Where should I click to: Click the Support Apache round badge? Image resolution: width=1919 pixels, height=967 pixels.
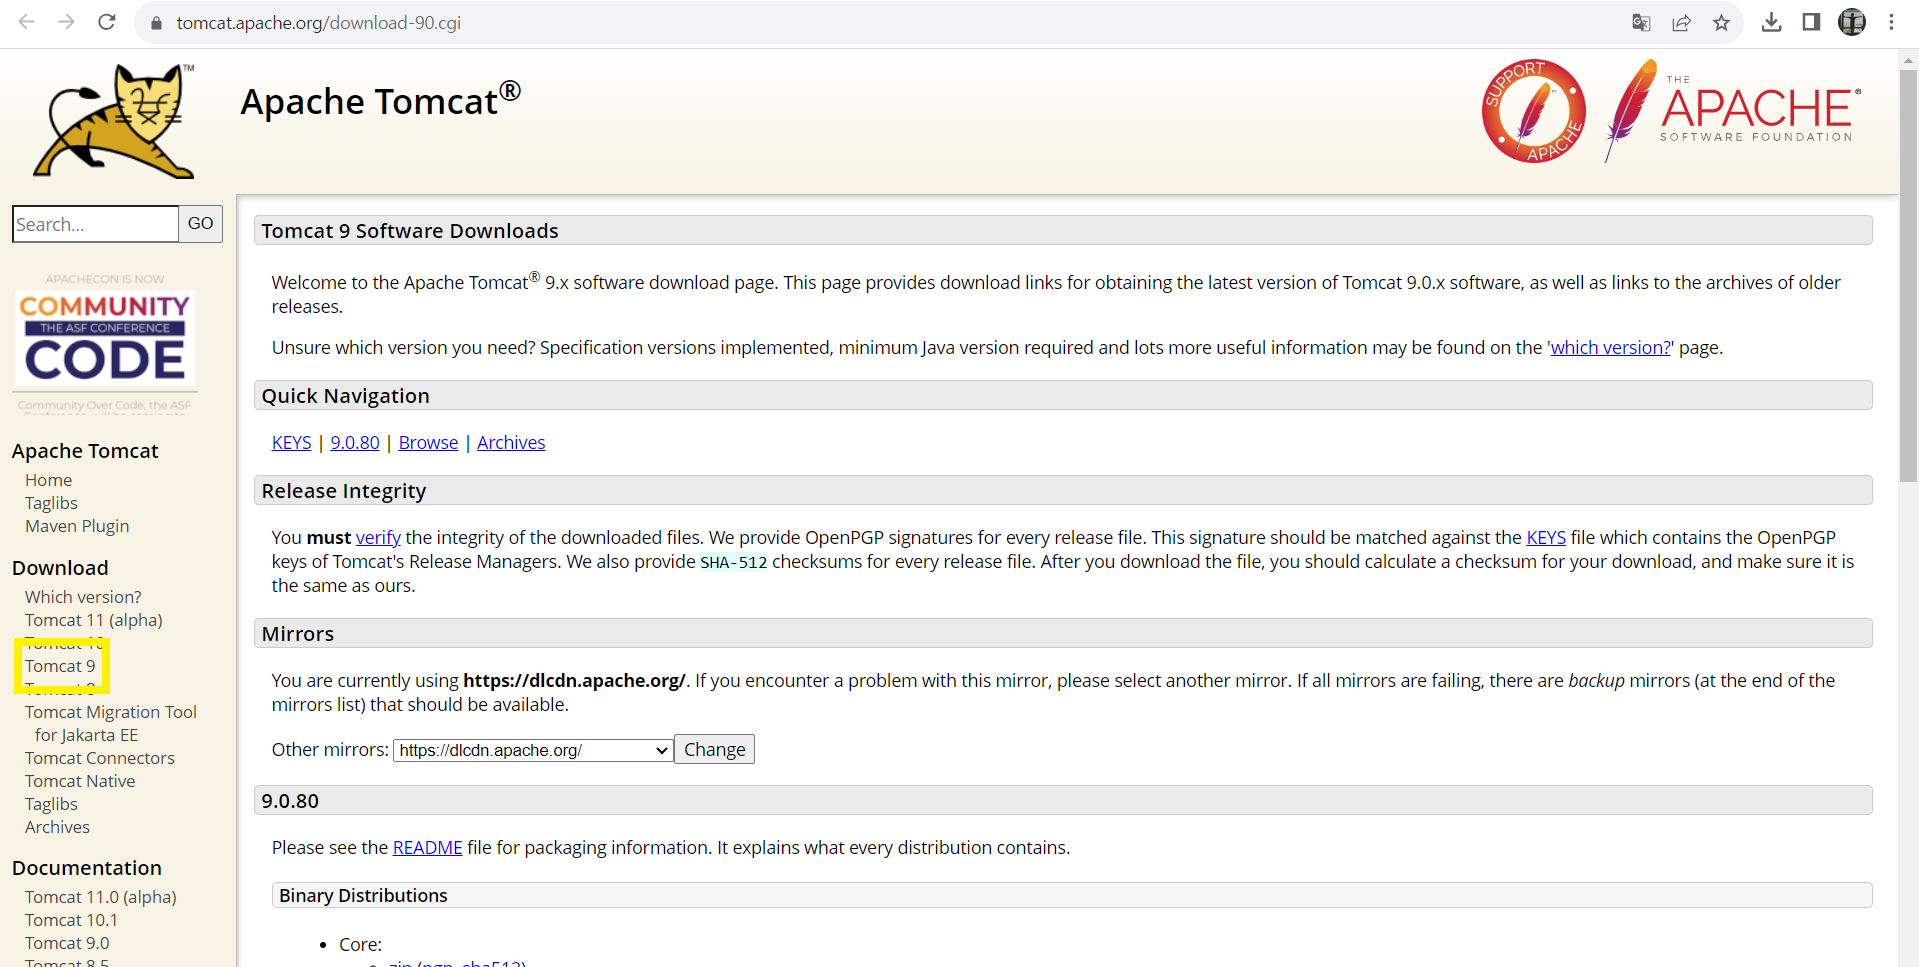1533,111
